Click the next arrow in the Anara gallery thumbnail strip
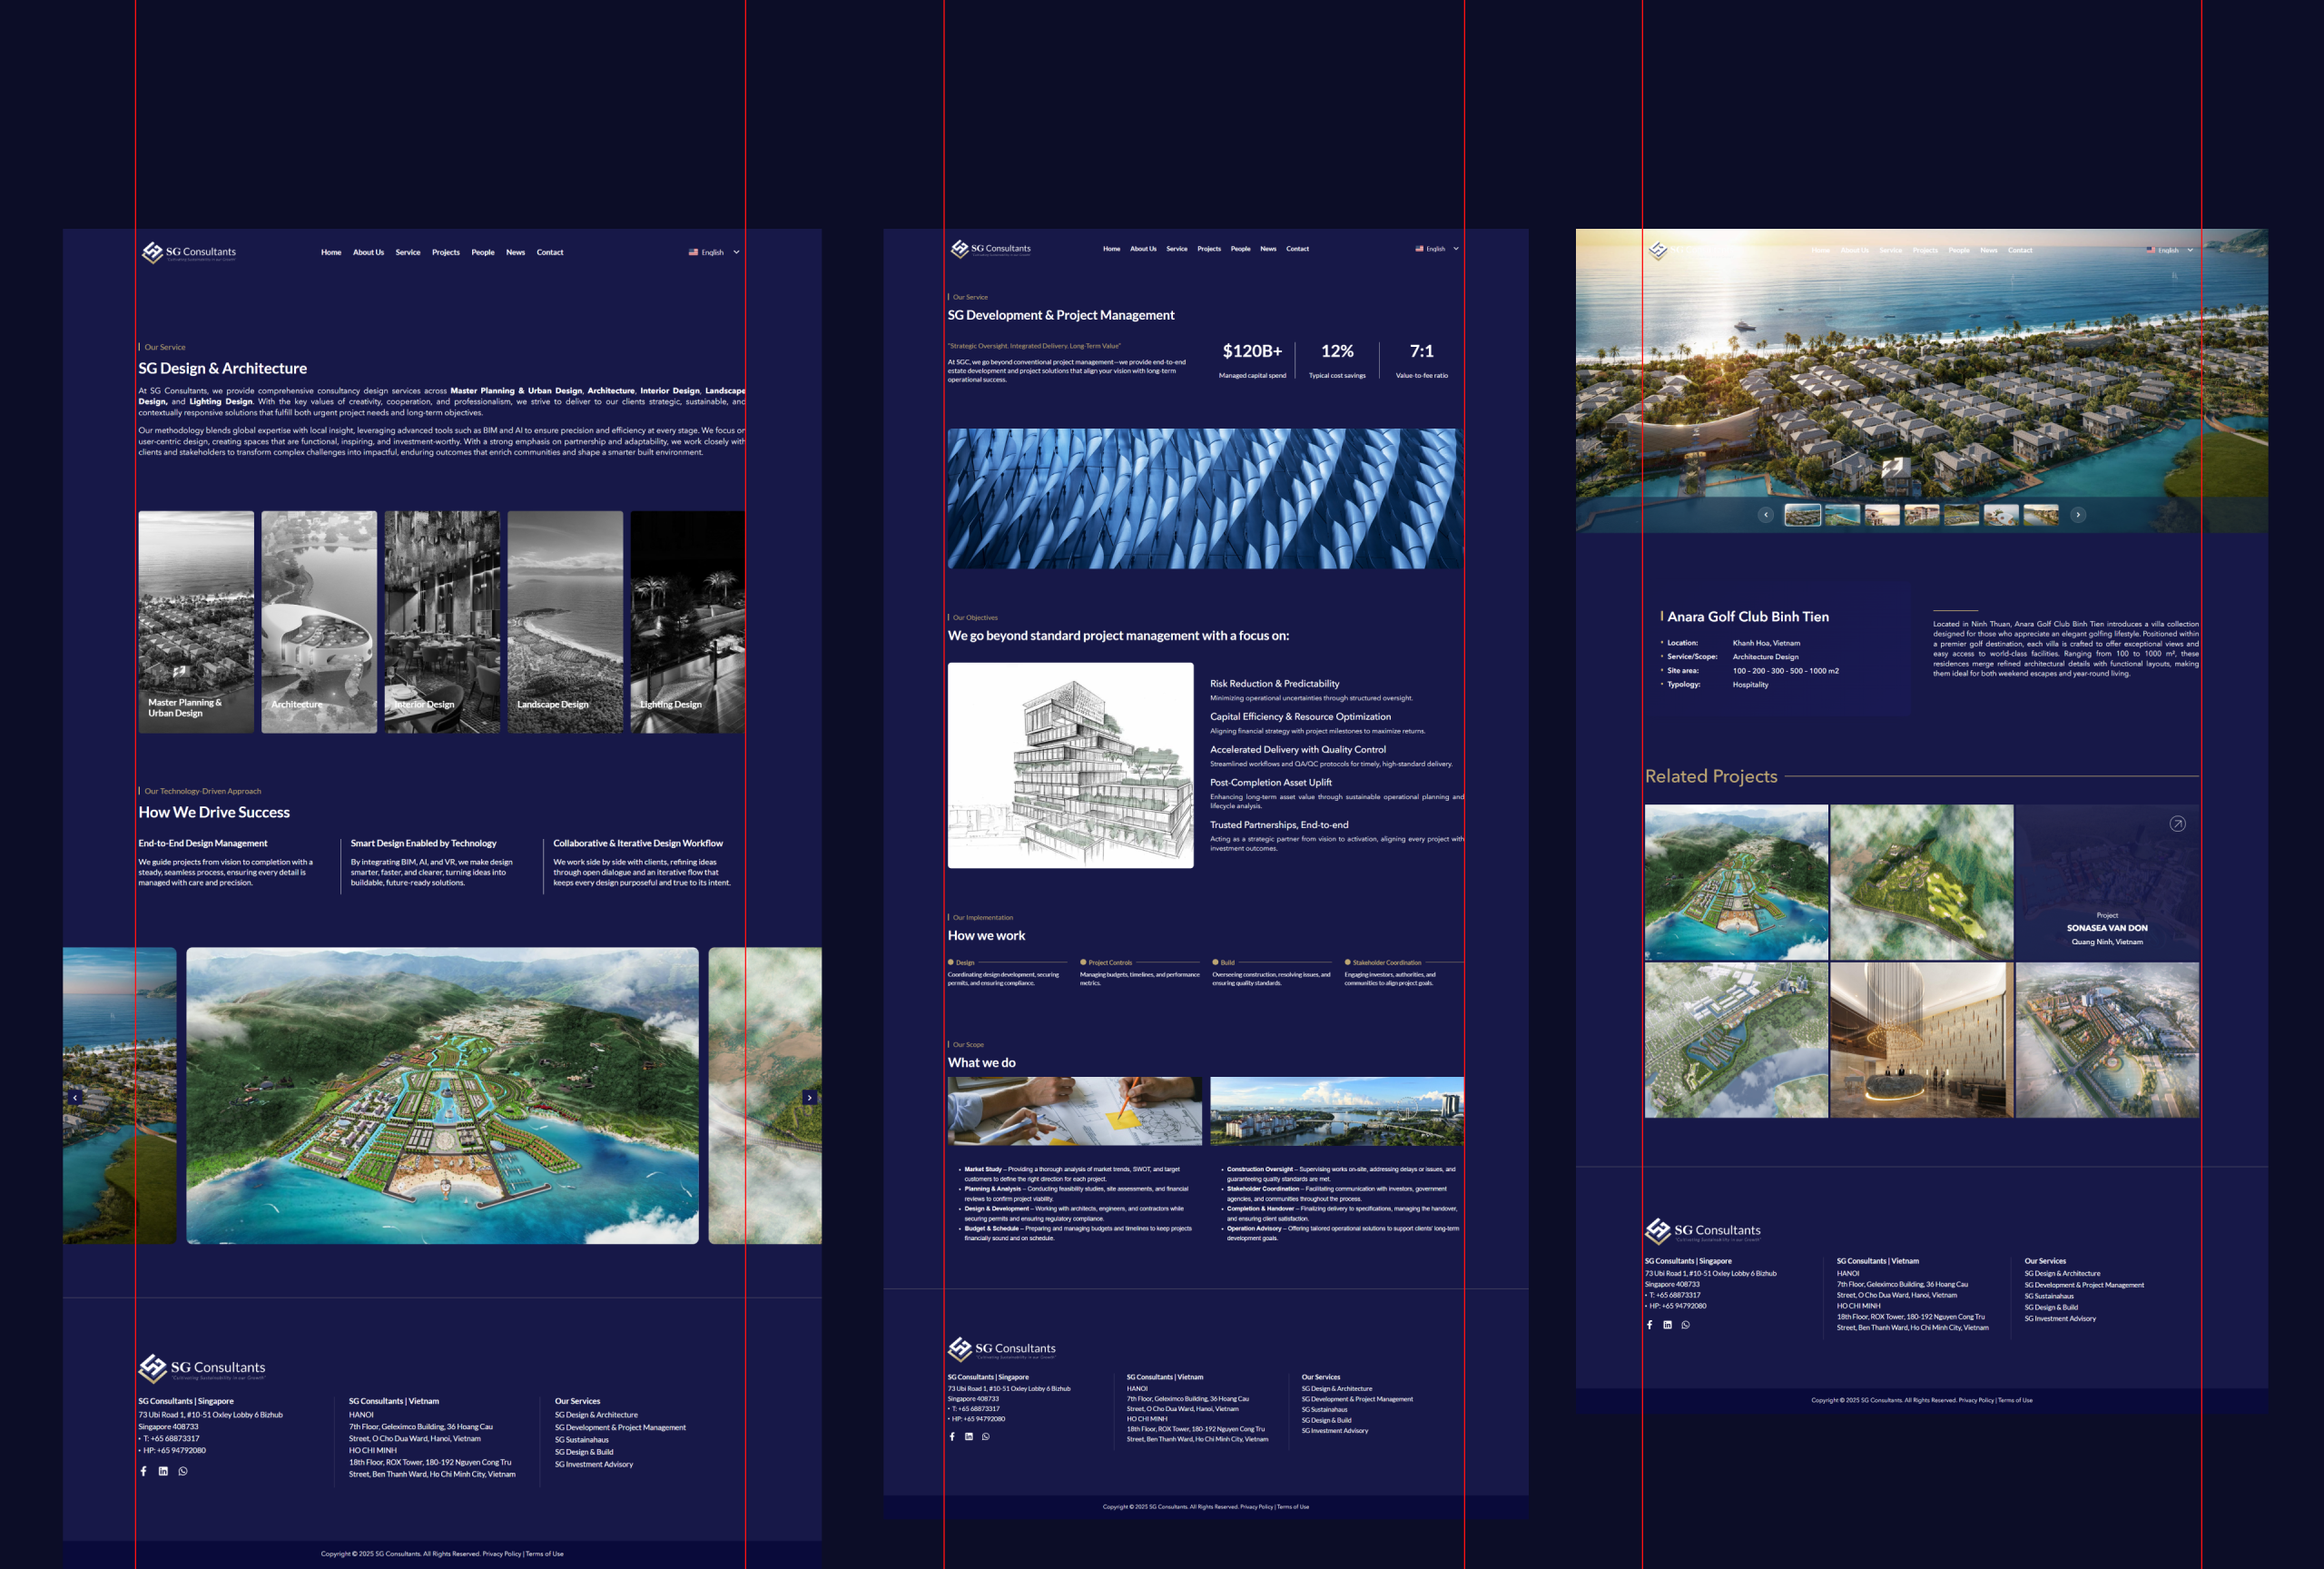 coord(2078,515)
